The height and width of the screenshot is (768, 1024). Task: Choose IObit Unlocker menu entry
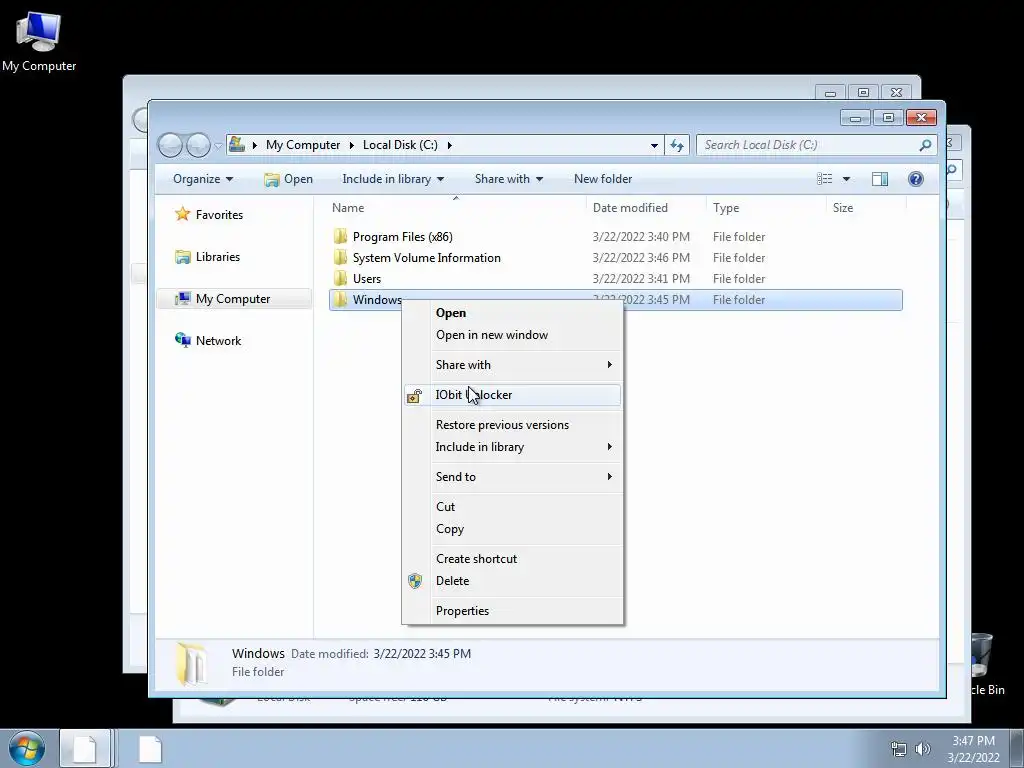(513, 395)
